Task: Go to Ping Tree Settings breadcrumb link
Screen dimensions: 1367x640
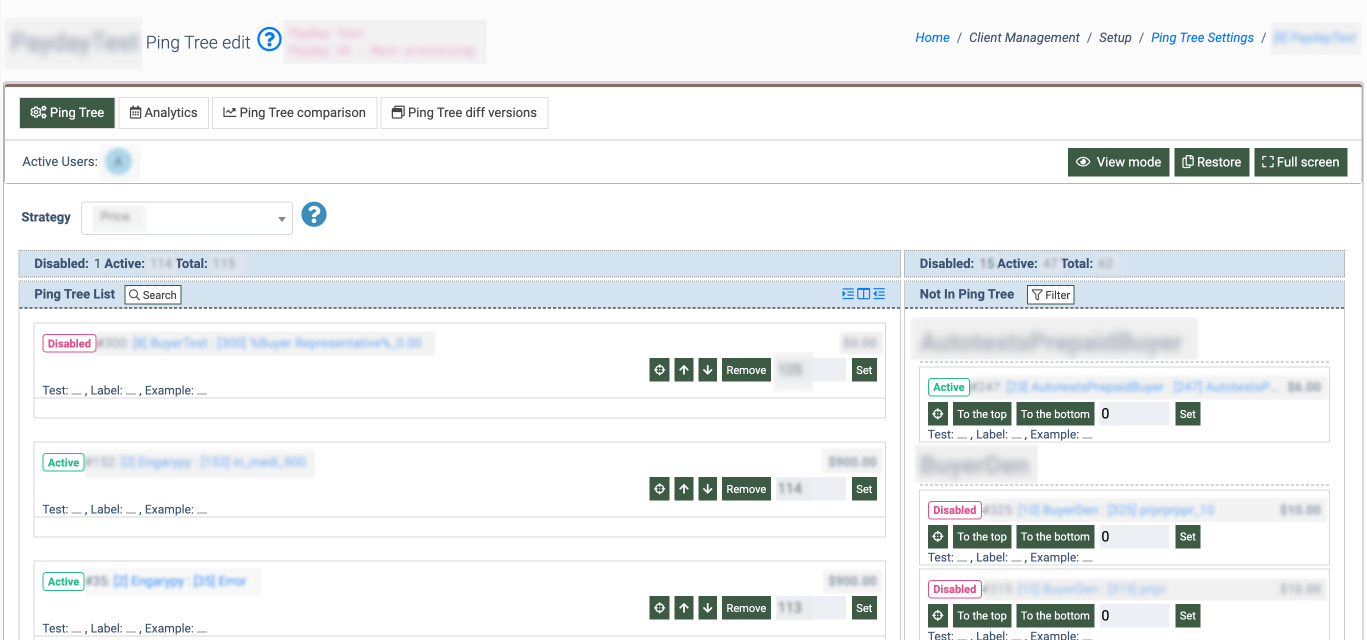Action: [x=1202, y=38]
